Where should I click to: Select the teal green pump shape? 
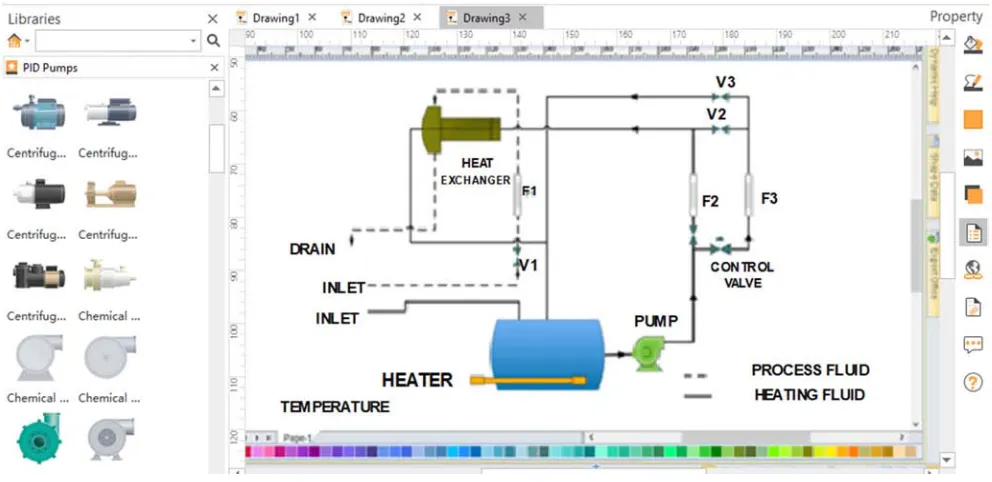tap(40, 439)
